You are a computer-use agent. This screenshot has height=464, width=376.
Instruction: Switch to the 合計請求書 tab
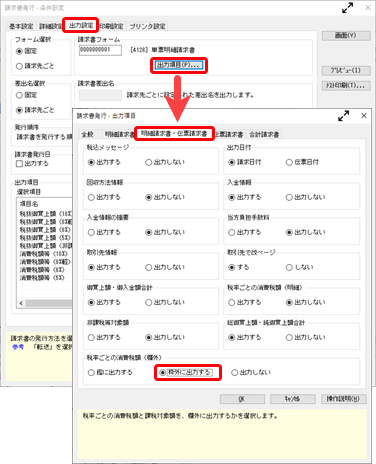[x=264, y=134]
